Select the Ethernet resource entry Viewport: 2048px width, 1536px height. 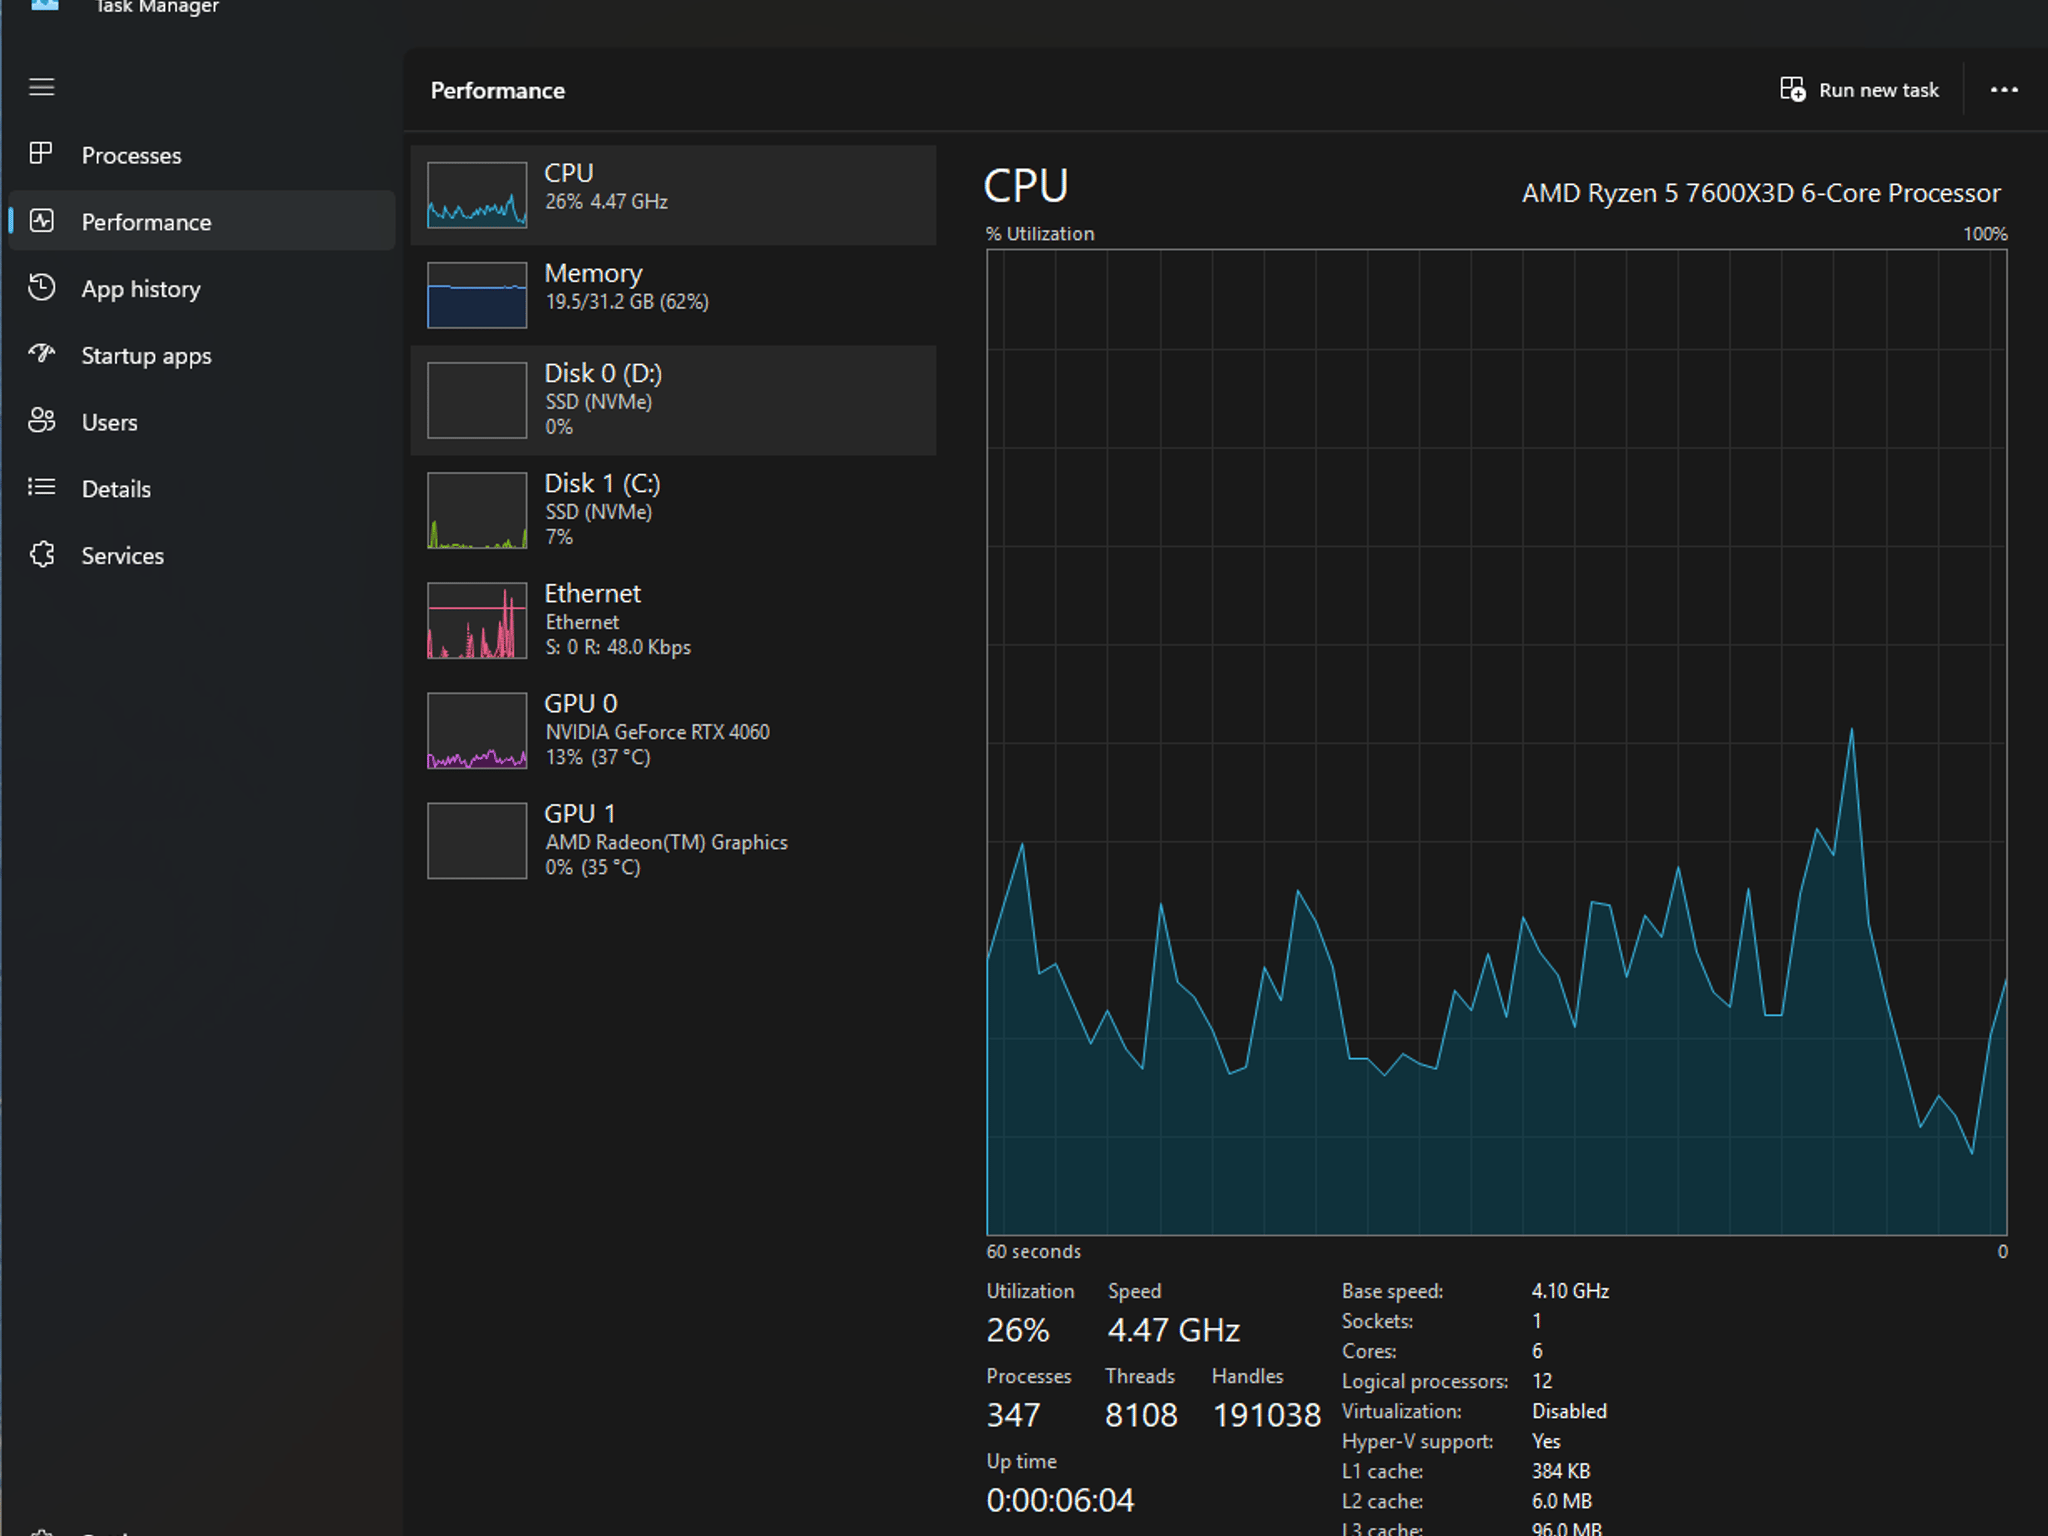(x=673, y=620)
